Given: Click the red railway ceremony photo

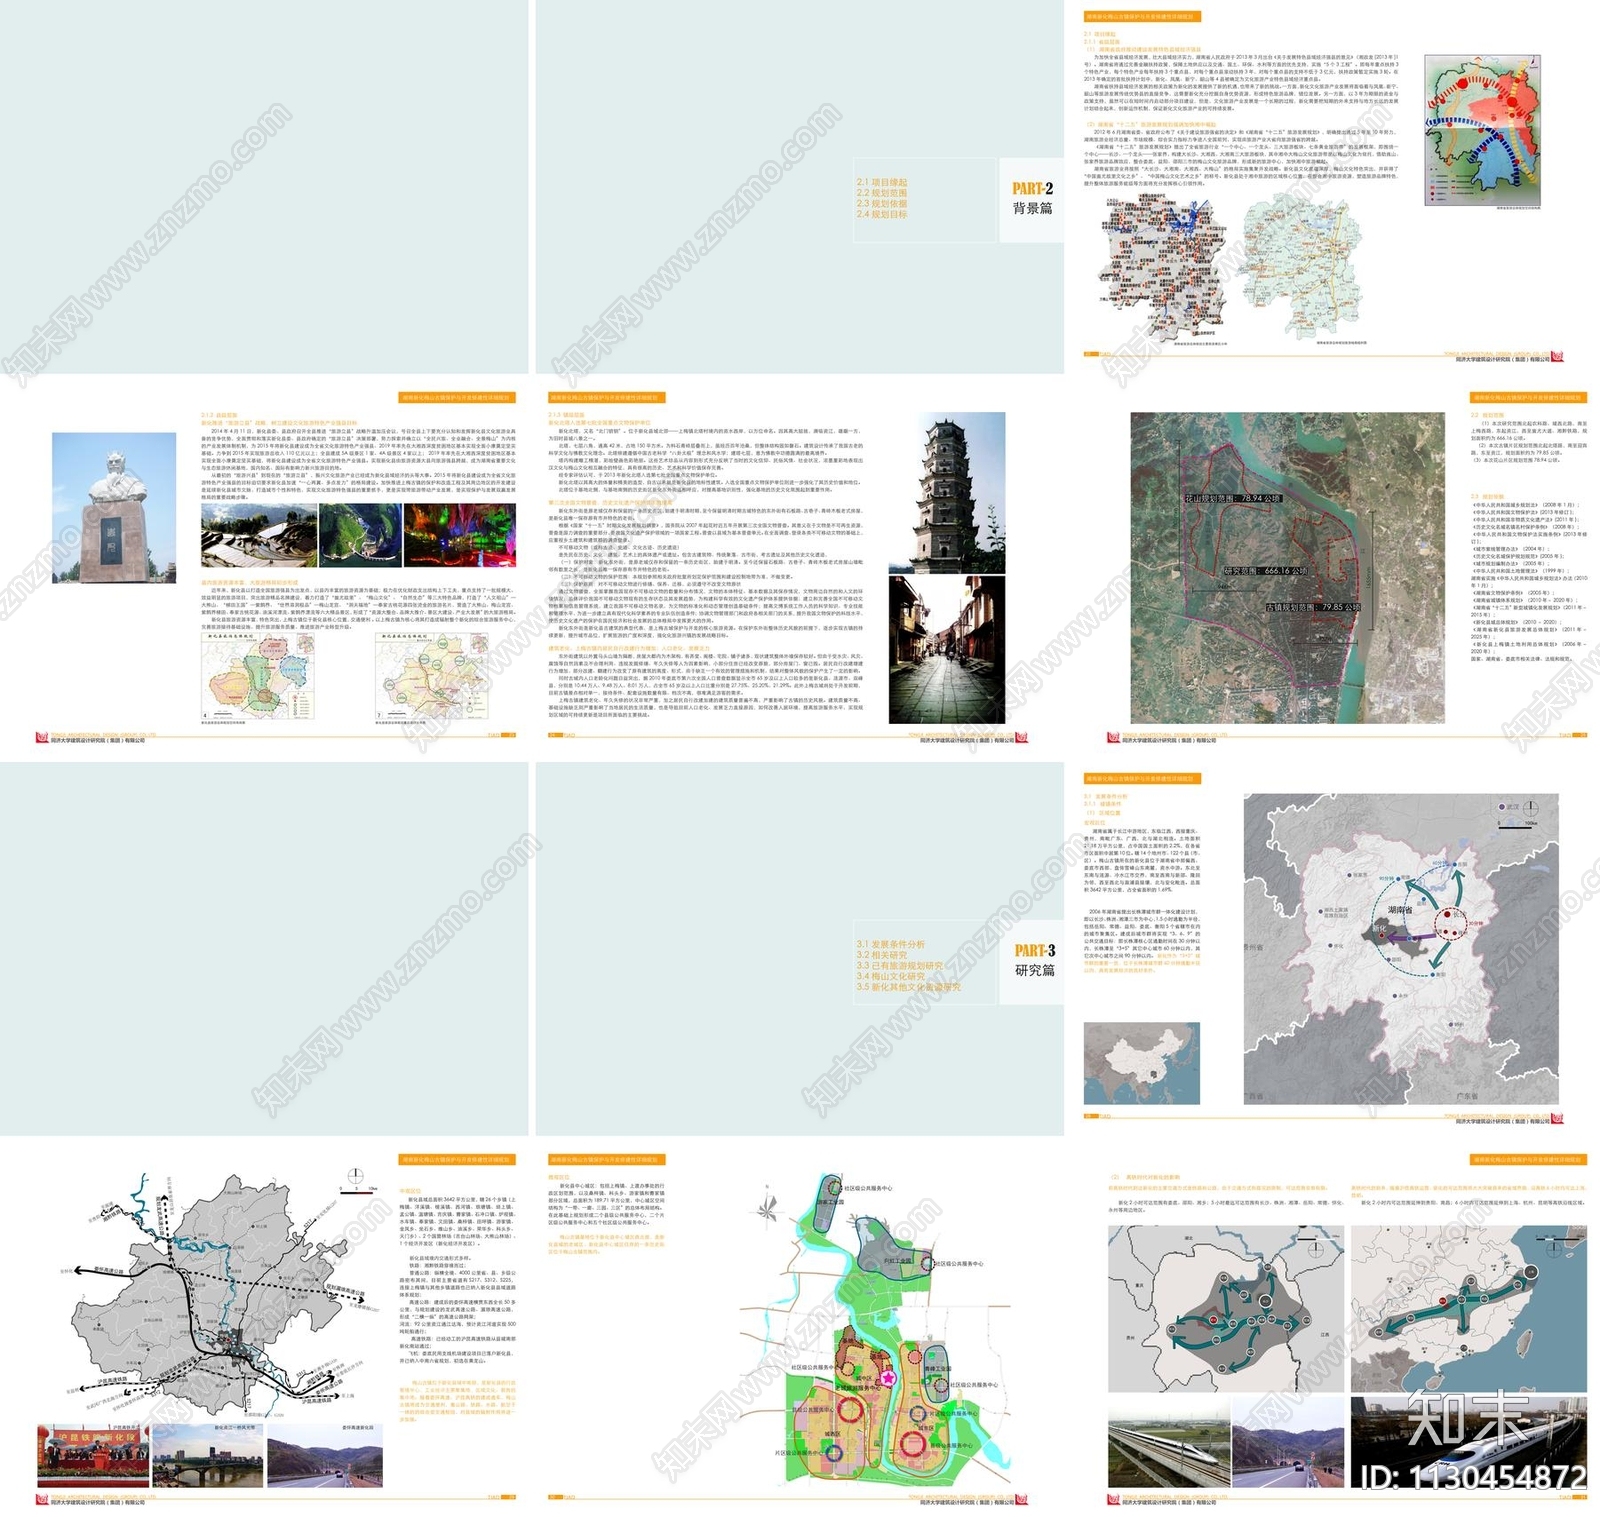Looking at the screenshot, I should point(94,1455).
